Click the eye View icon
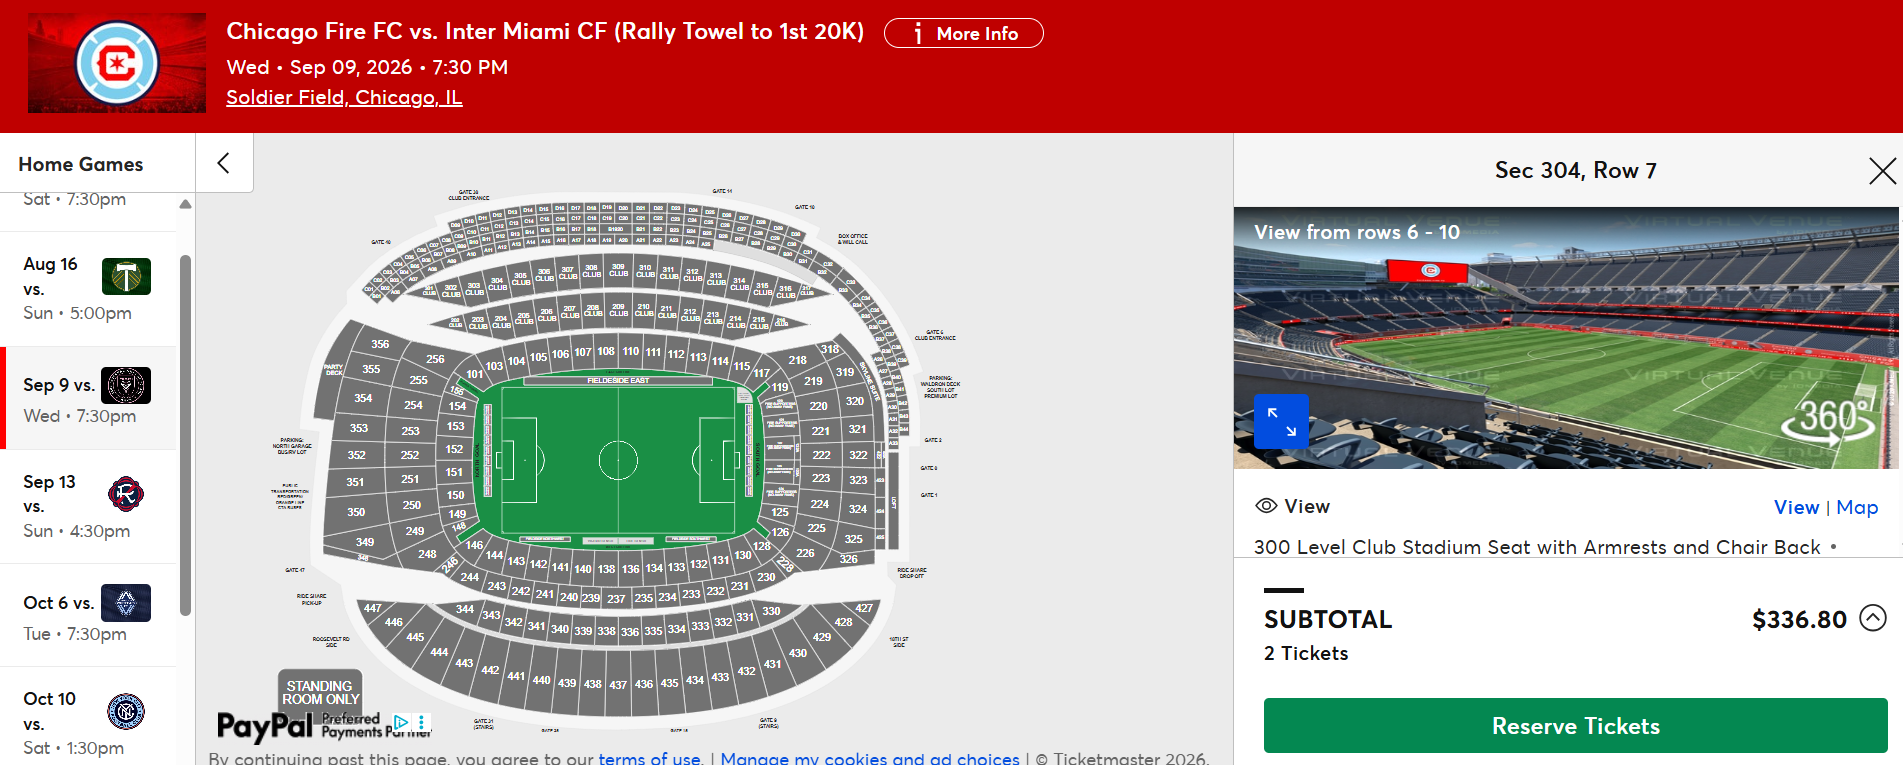This screenshot has width=1903, height=765. click(1266, 506)
